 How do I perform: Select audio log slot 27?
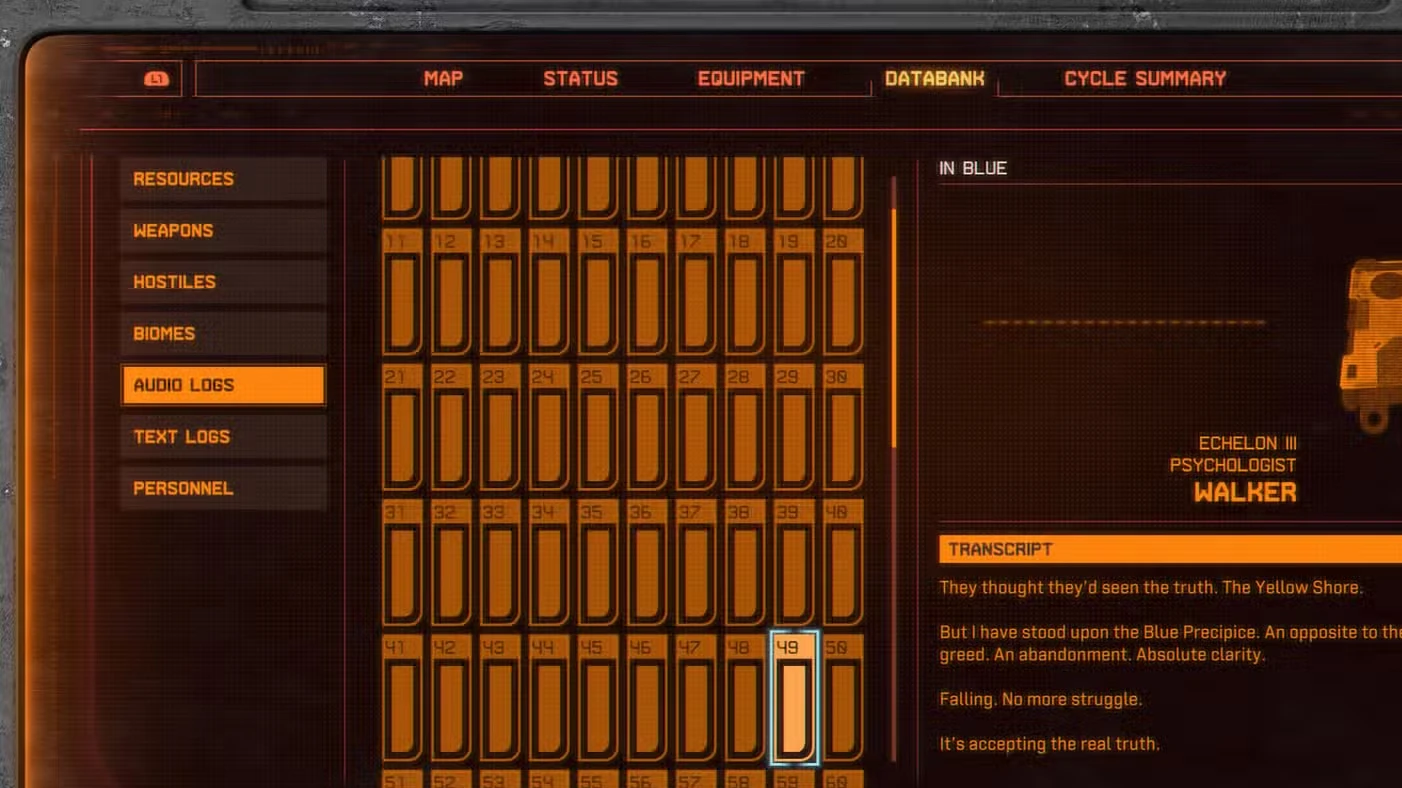pyautogui.click(x=696, y=427)
